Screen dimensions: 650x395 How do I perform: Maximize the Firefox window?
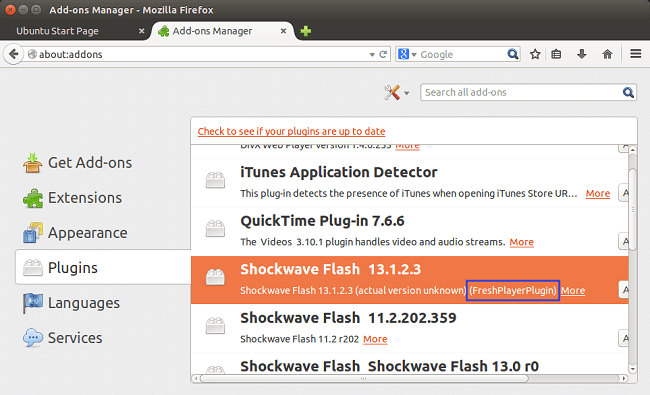(36, 10)
